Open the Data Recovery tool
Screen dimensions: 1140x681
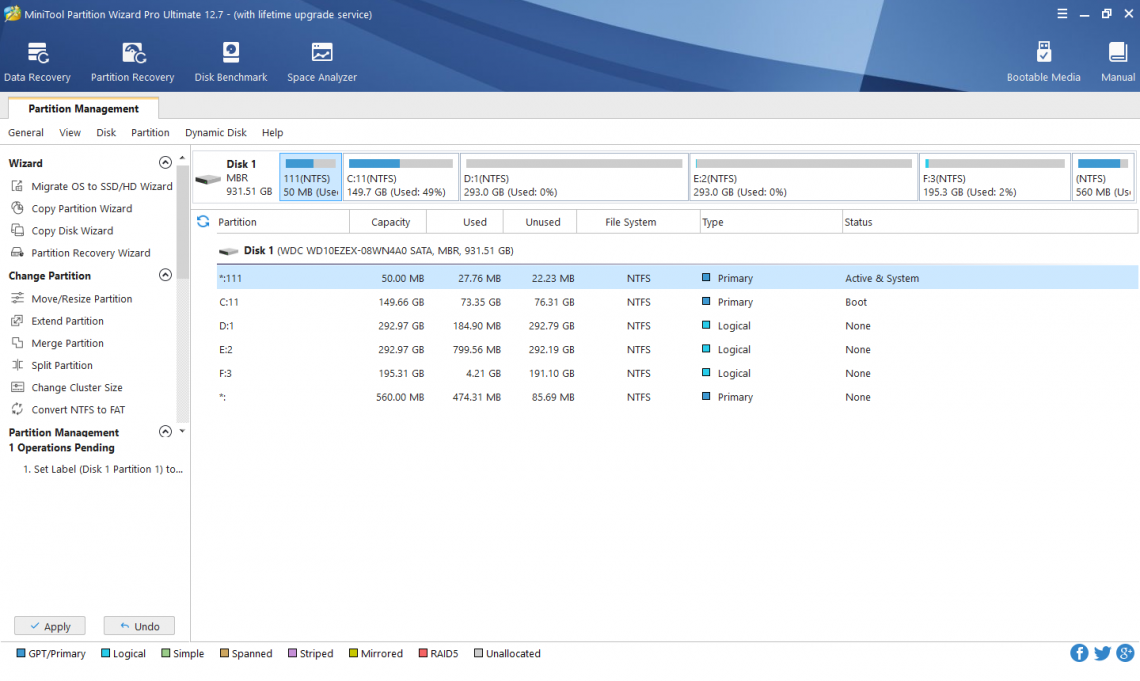[37, 58]
